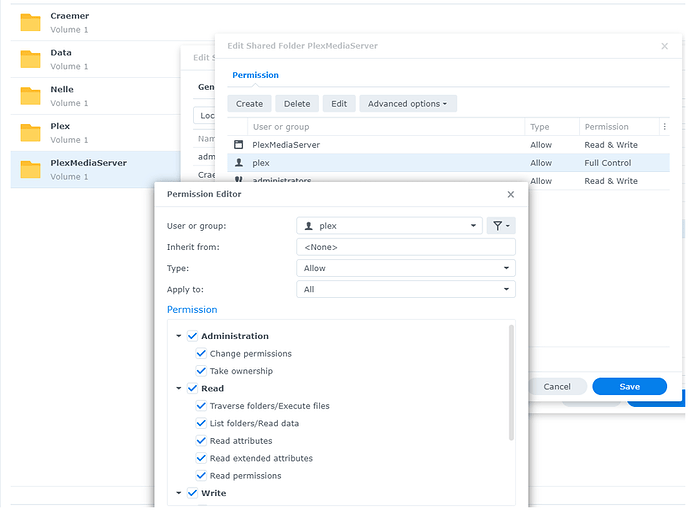
Task: Open the Apply to dropdown
Action: 406,290
